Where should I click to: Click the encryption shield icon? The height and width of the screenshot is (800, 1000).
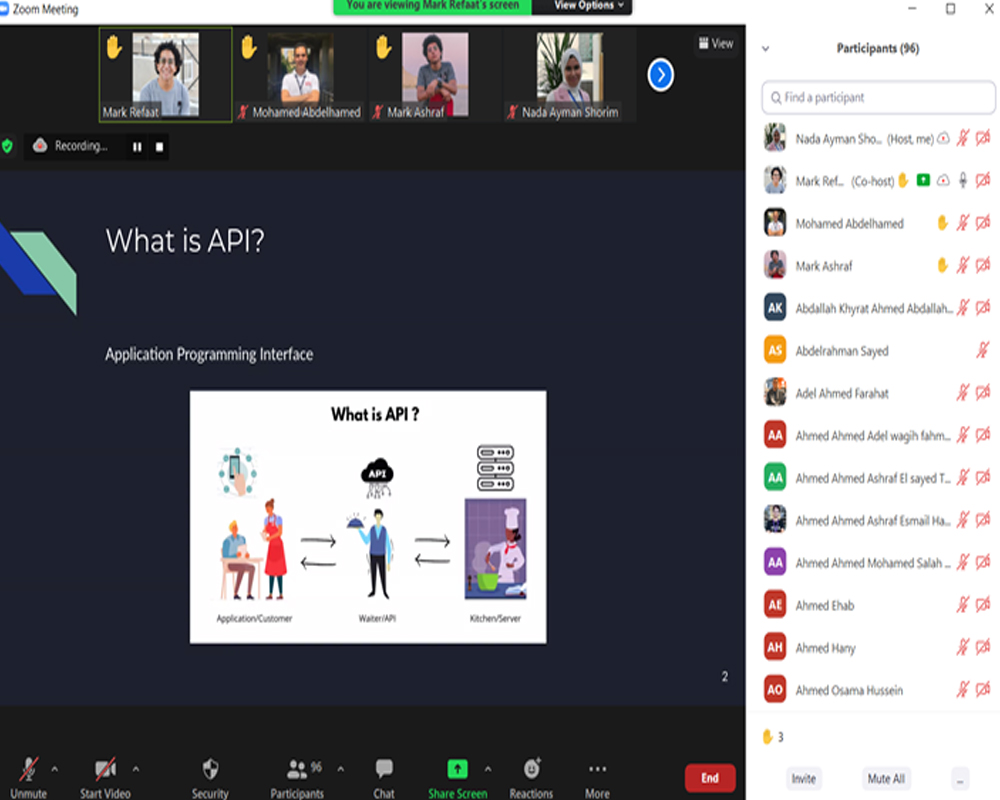pyautogui.click(x=8, y=146)
